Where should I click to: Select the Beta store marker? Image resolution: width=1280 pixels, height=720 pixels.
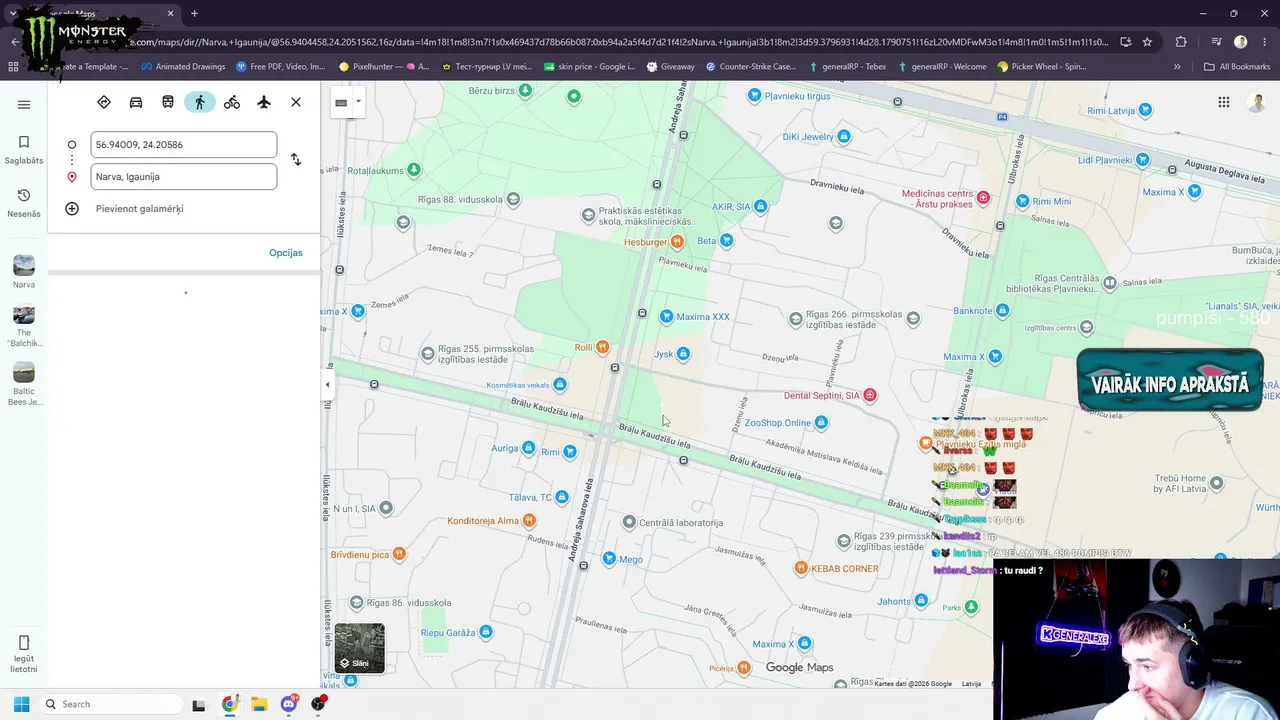click(x=727, y=240)
